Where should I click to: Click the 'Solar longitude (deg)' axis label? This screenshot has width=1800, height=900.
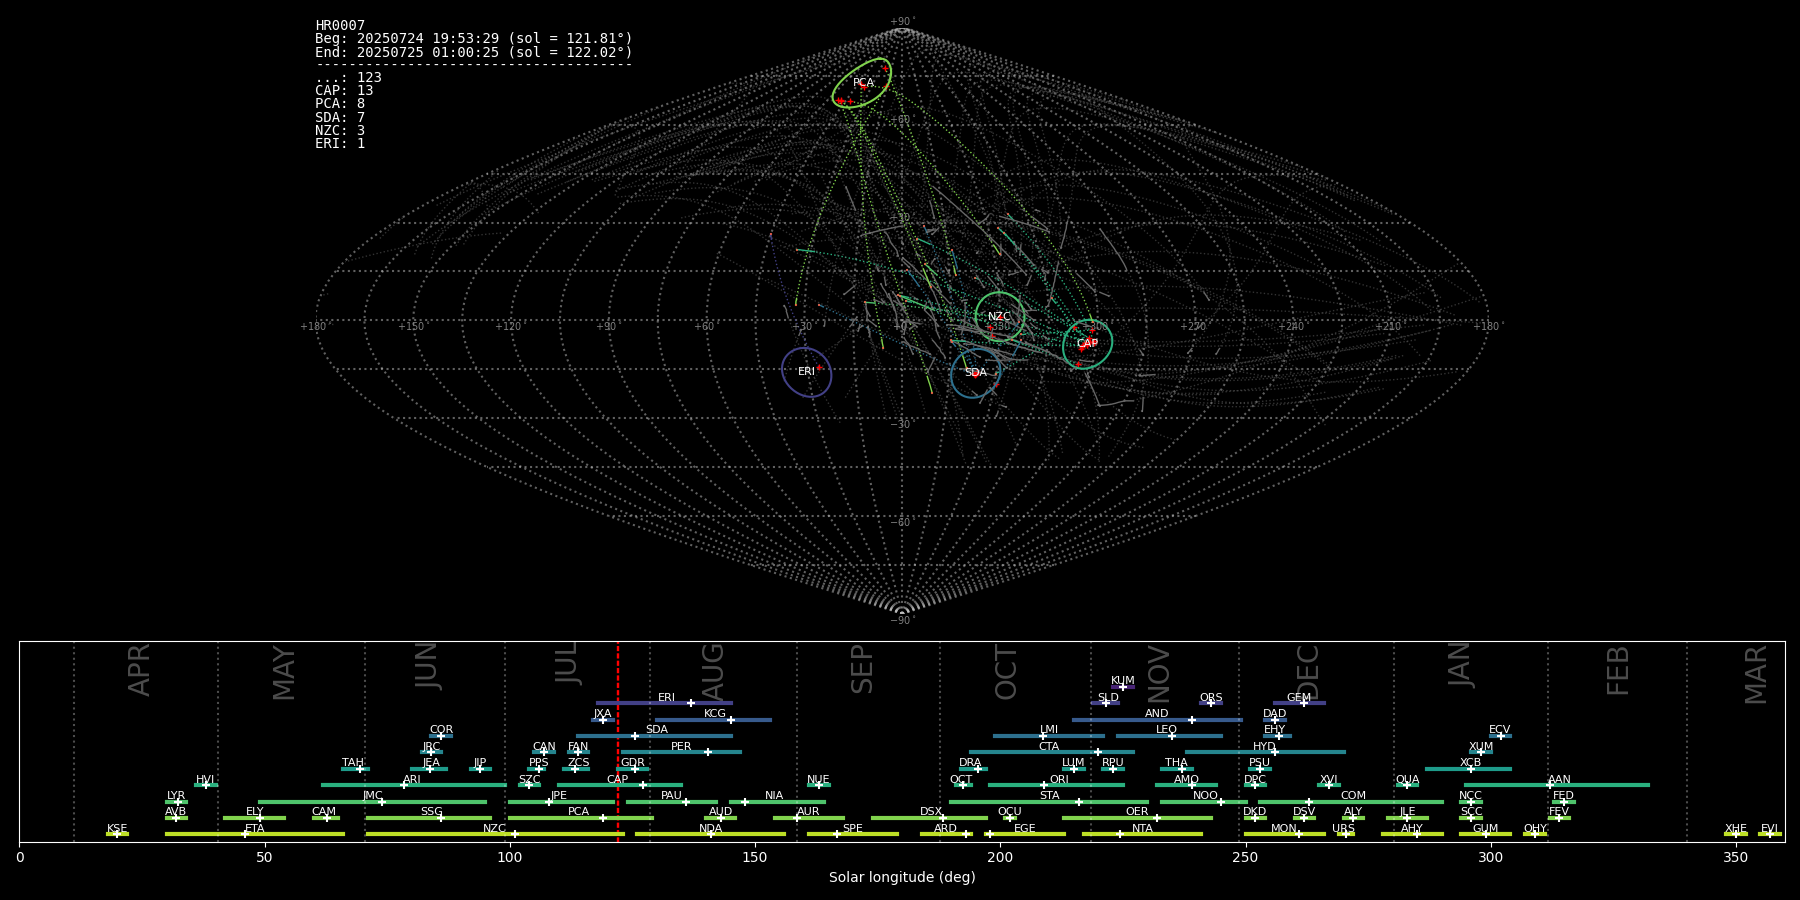point(902,878)
